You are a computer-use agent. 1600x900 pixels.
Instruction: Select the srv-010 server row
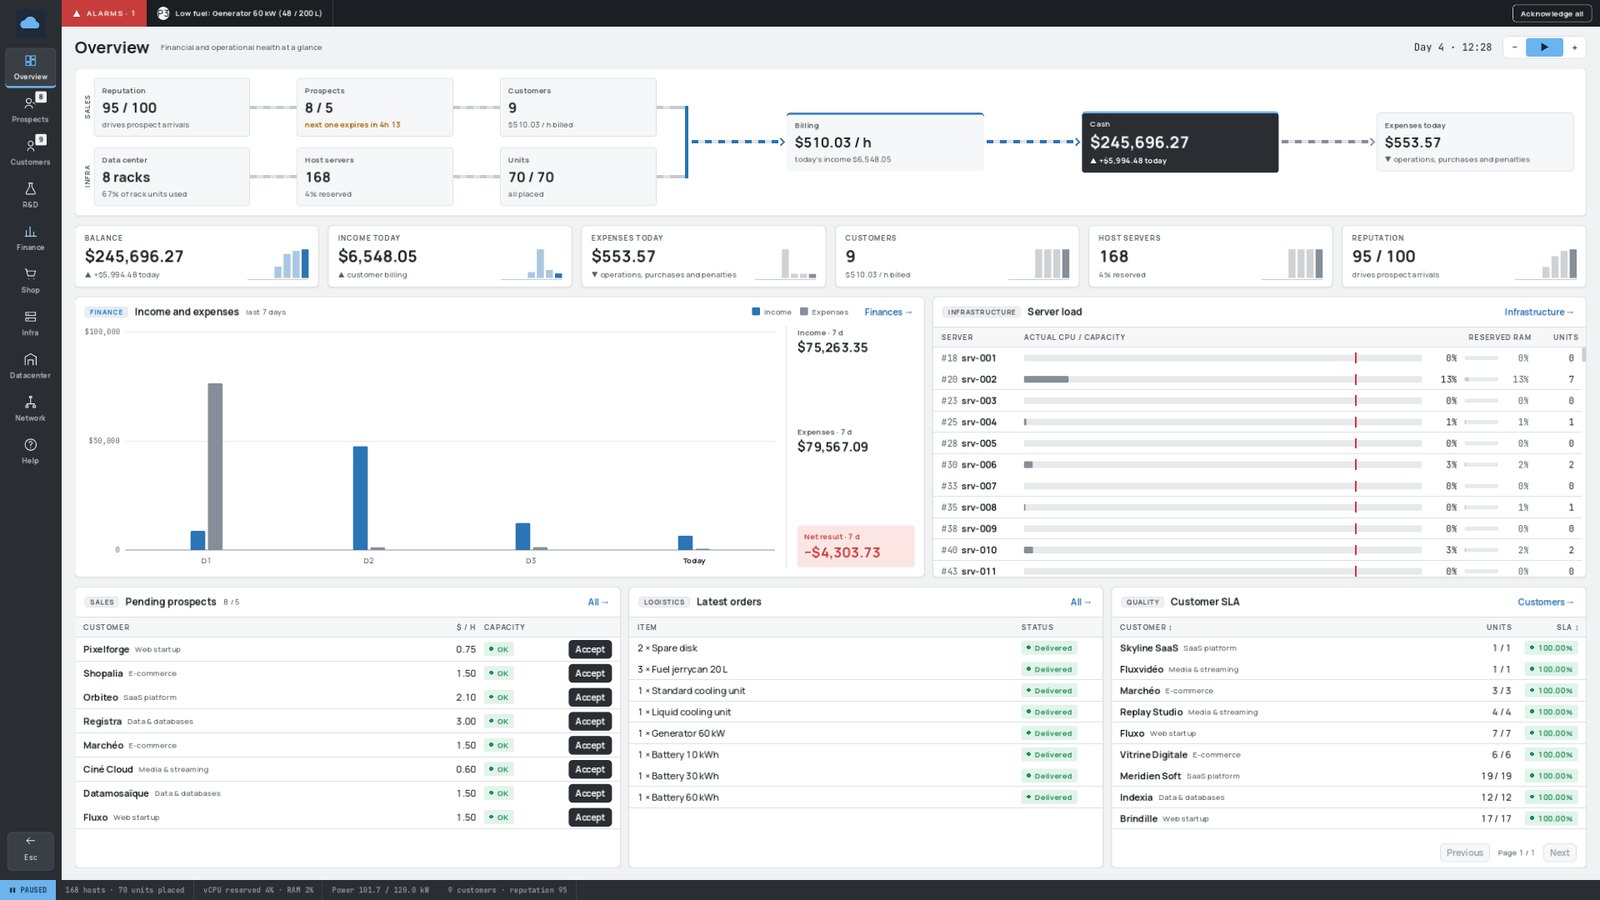1259,550
